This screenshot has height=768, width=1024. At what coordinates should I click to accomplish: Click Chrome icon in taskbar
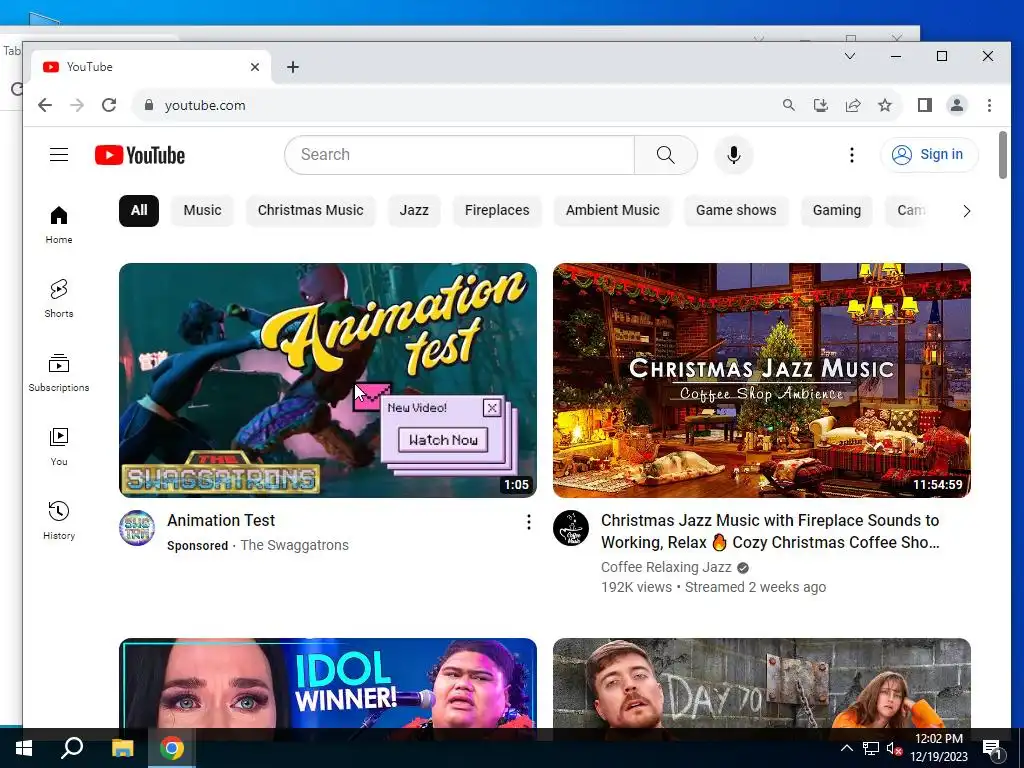click(172, 748)
